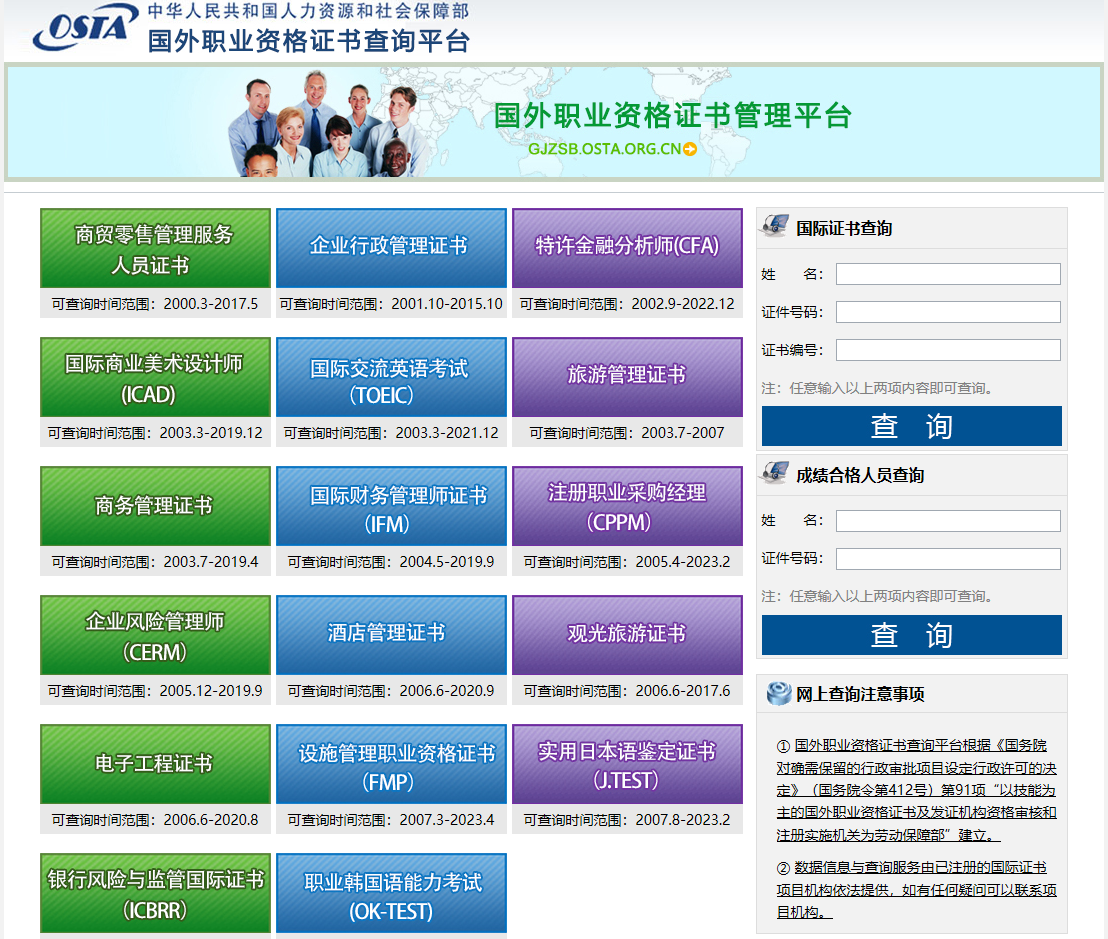Open the 旅游管理证书 tile
1108x939 pixels.
627,377
